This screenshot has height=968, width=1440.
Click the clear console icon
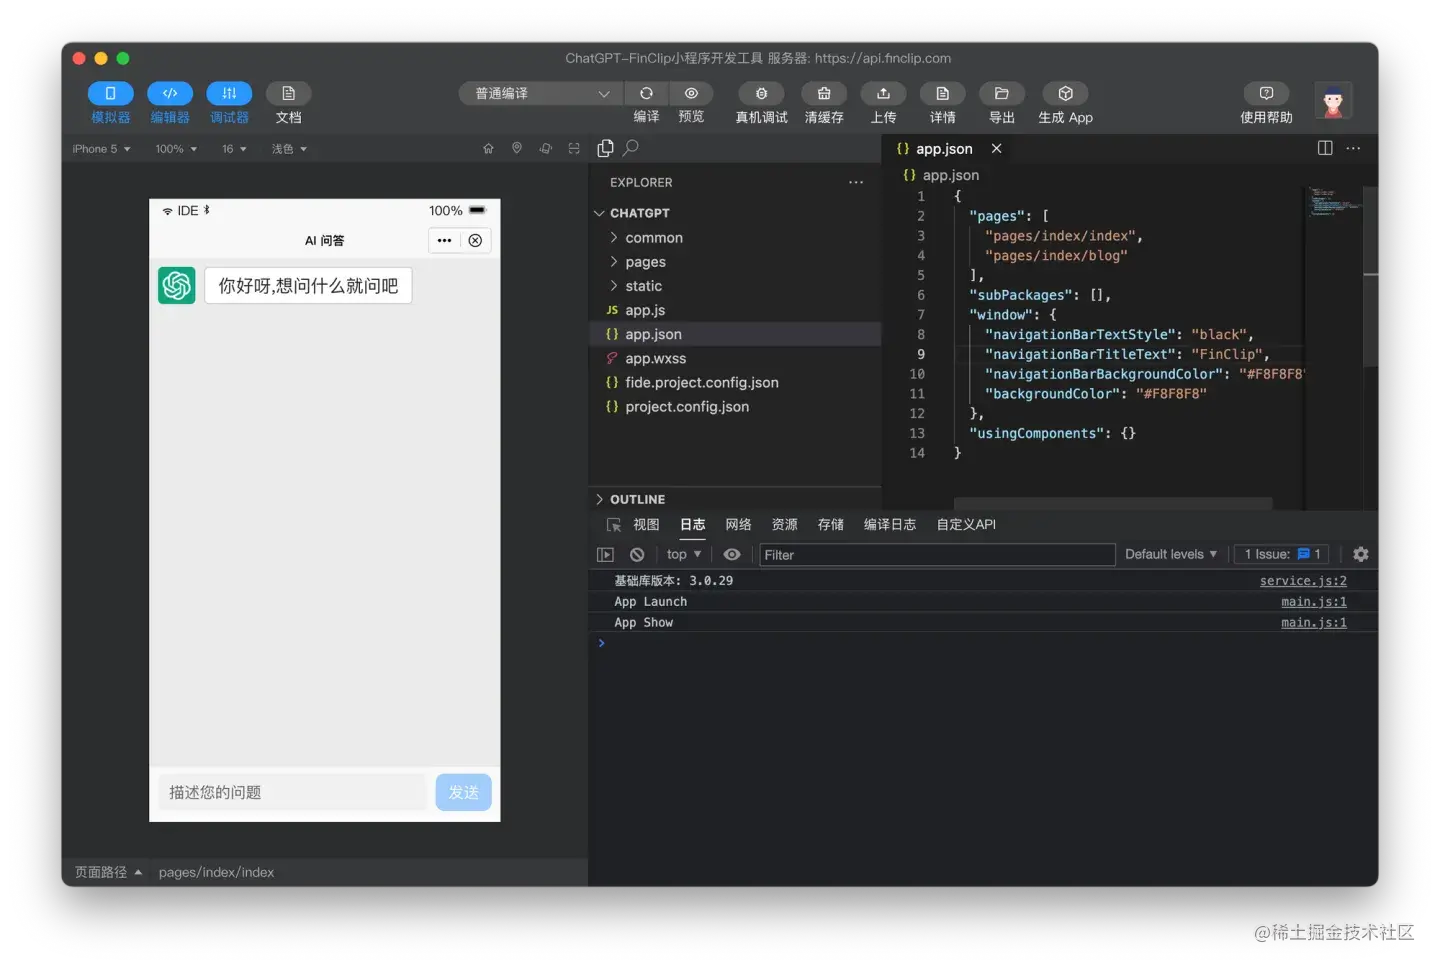(637, 554)
